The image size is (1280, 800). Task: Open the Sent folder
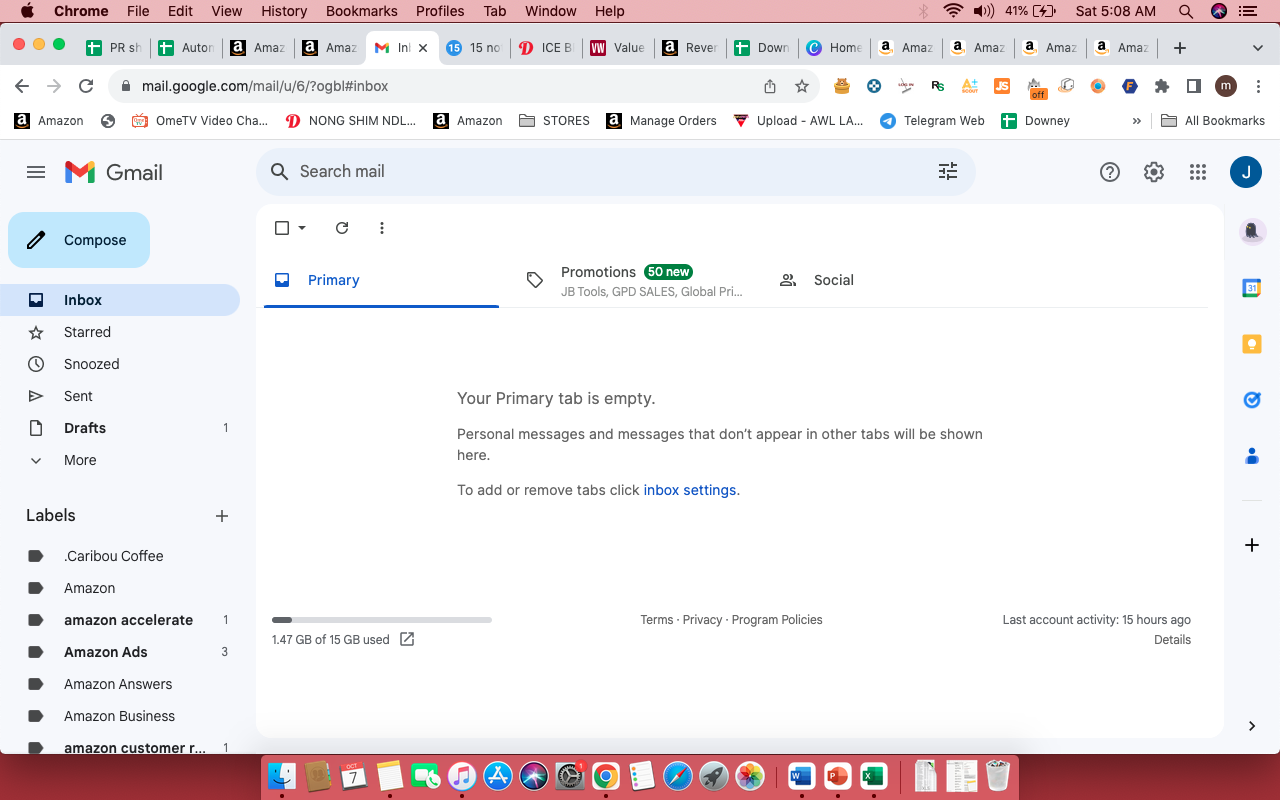pyautogui.click(x=120, y=396)
